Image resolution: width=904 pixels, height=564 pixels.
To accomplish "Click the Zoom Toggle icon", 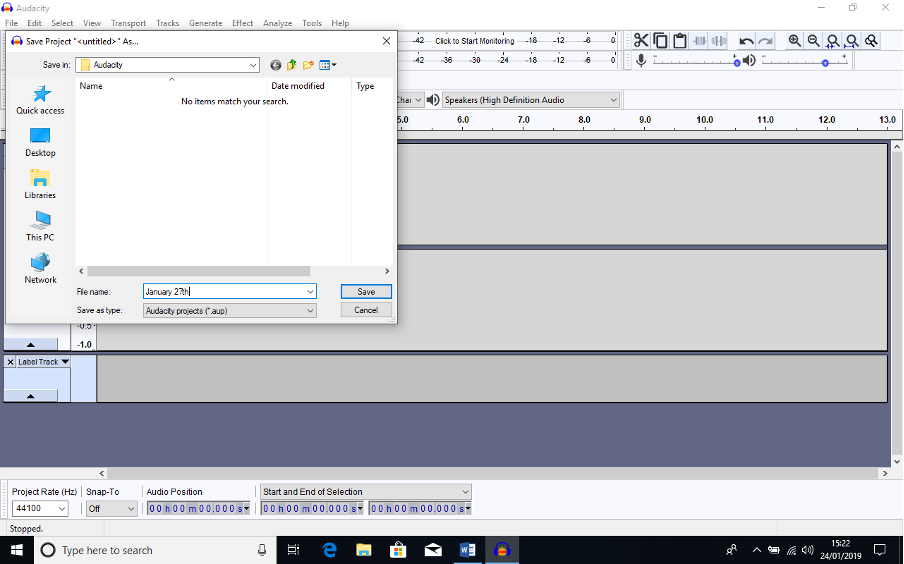I will [x=871, y=40].
